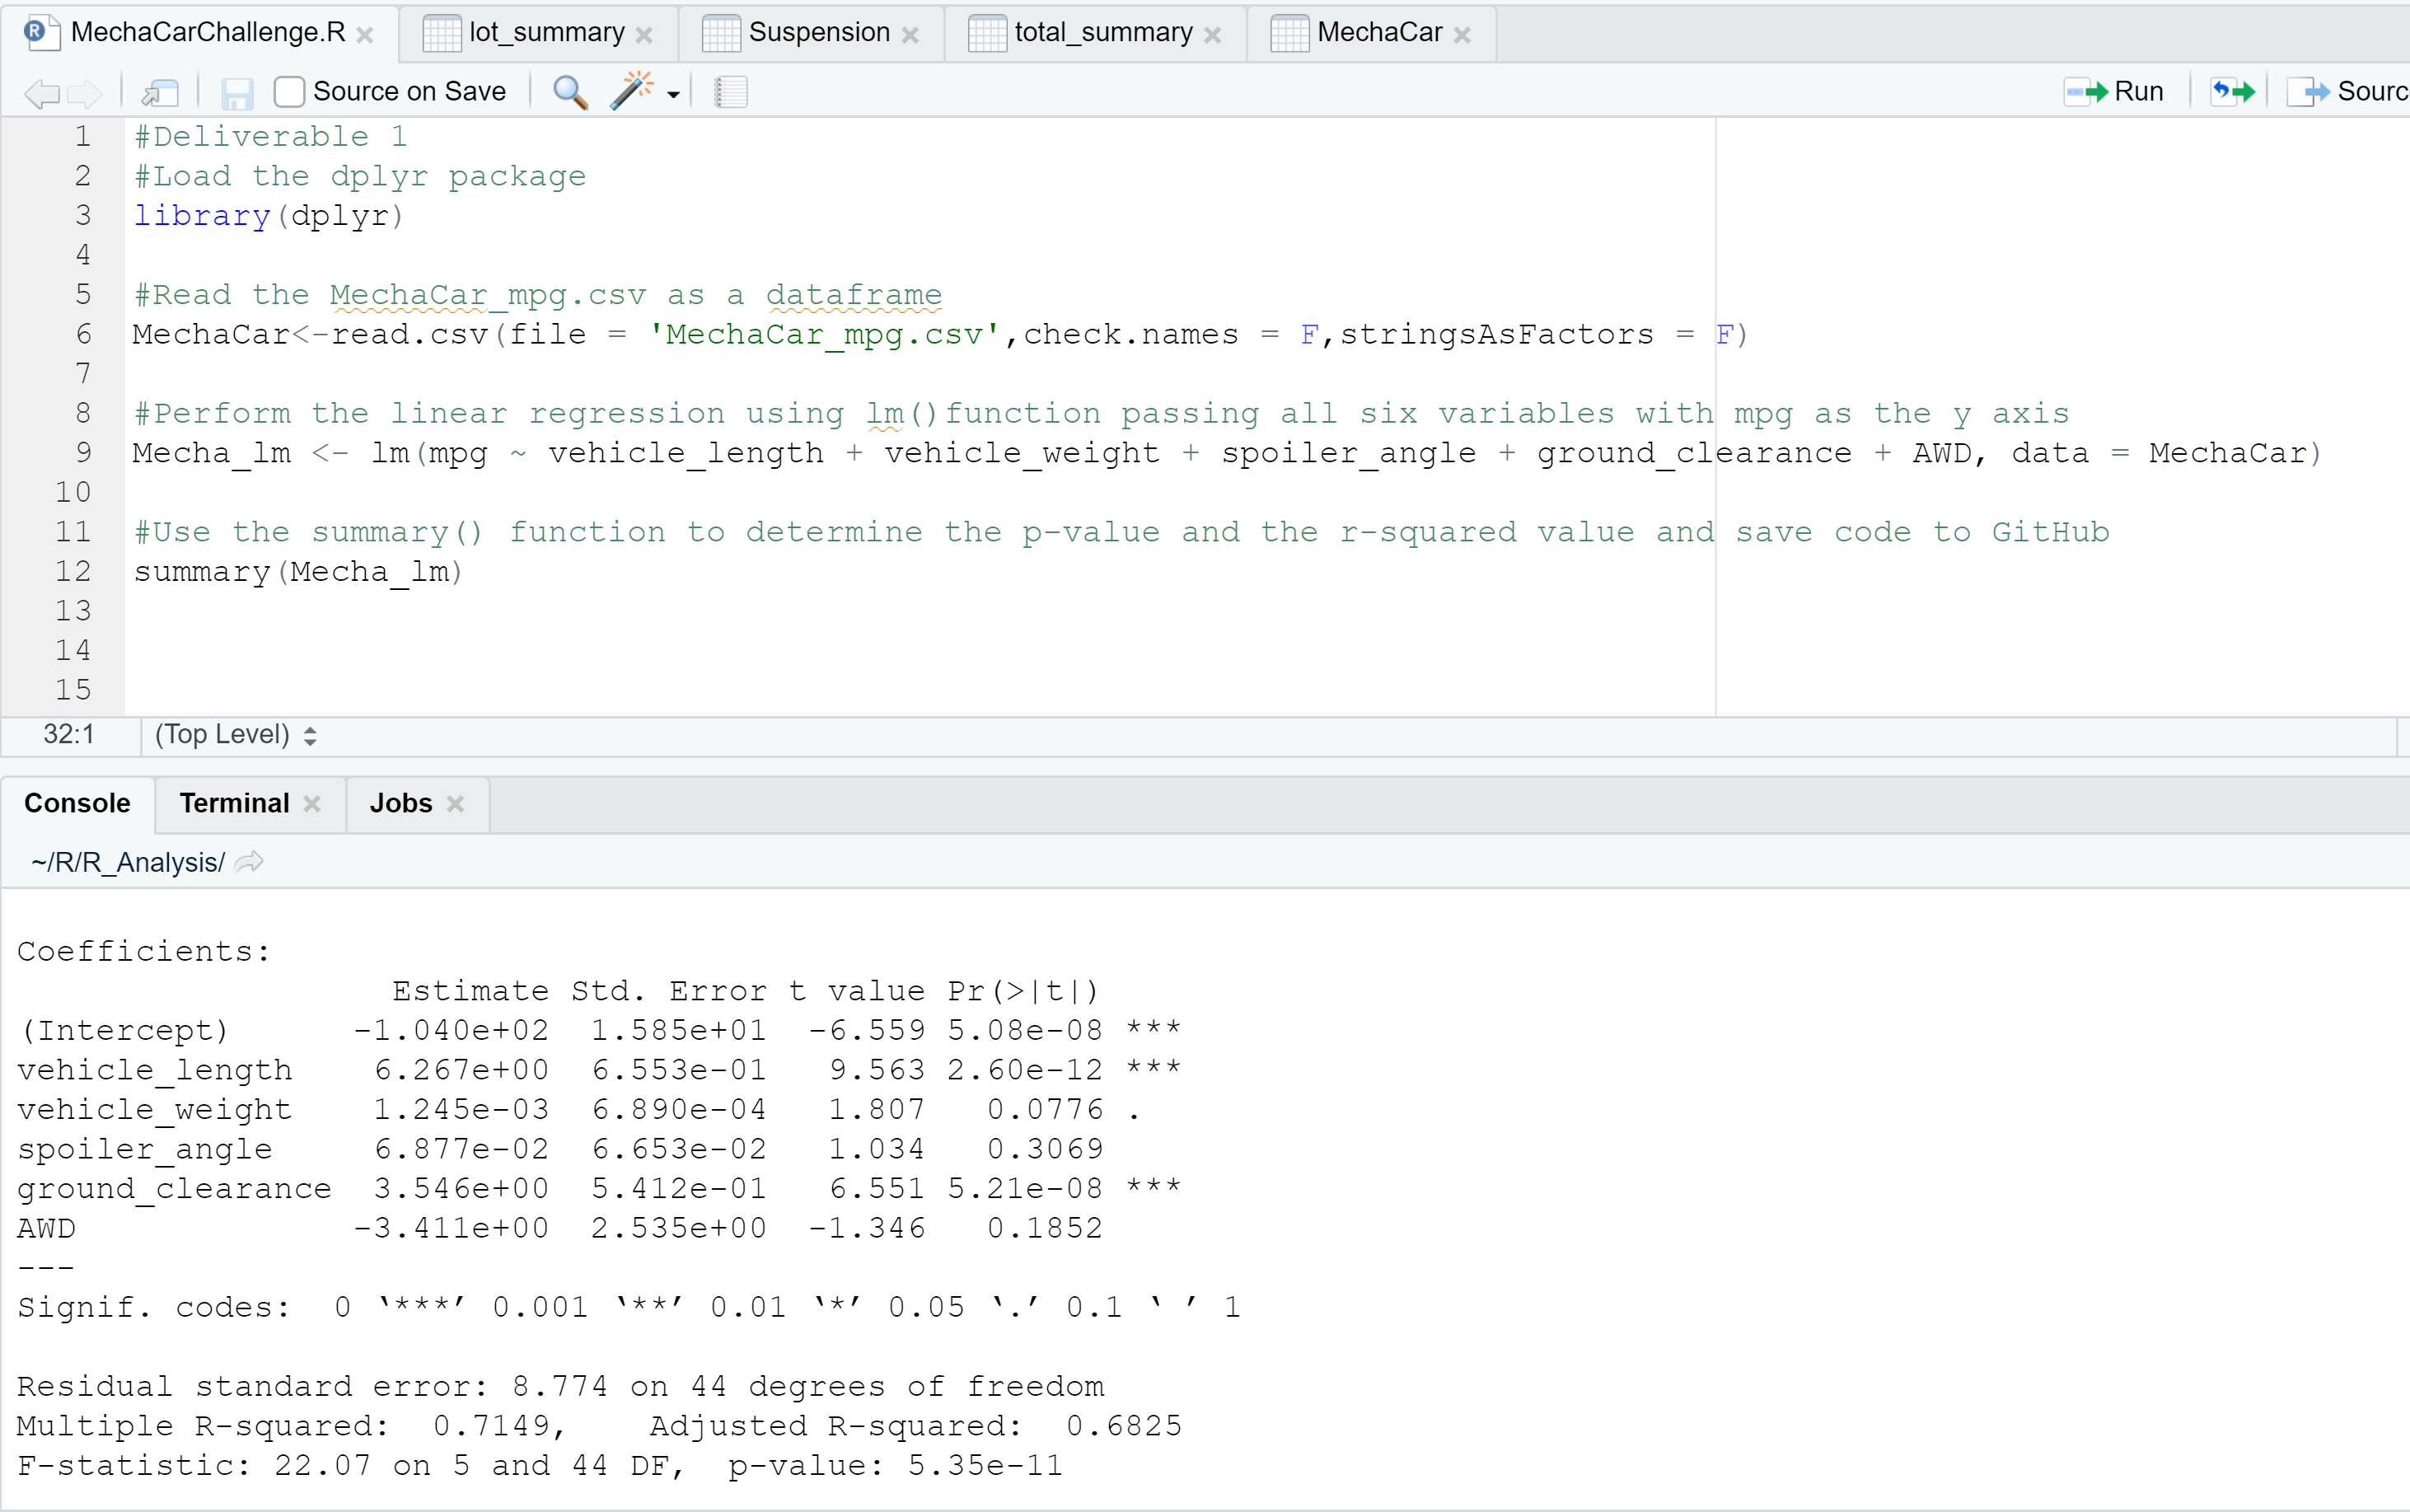Image resolution: width=2410 pixels, height=1512 pixels.
Task: Click the table icon on Suspension tab
Action: [721, 33]
